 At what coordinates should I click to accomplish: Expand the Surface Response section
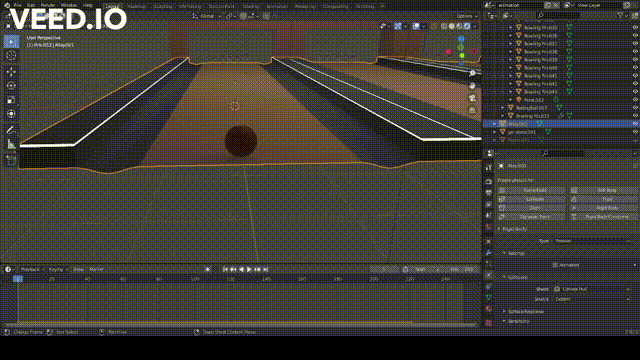click(525, 311)
